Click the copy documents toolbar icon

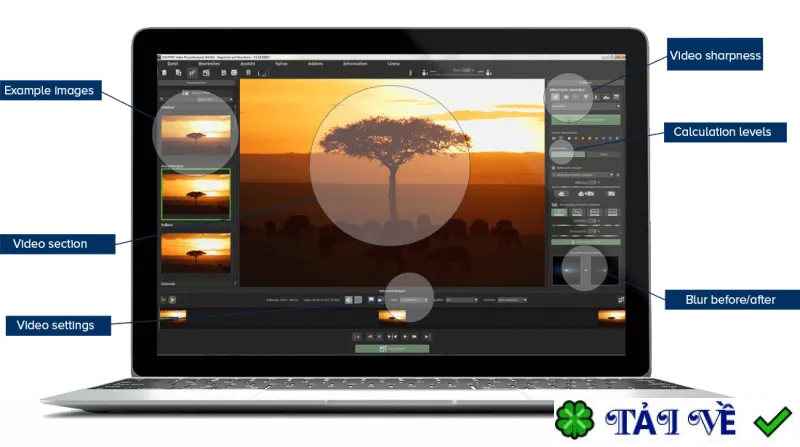click(x=178, y=73)
